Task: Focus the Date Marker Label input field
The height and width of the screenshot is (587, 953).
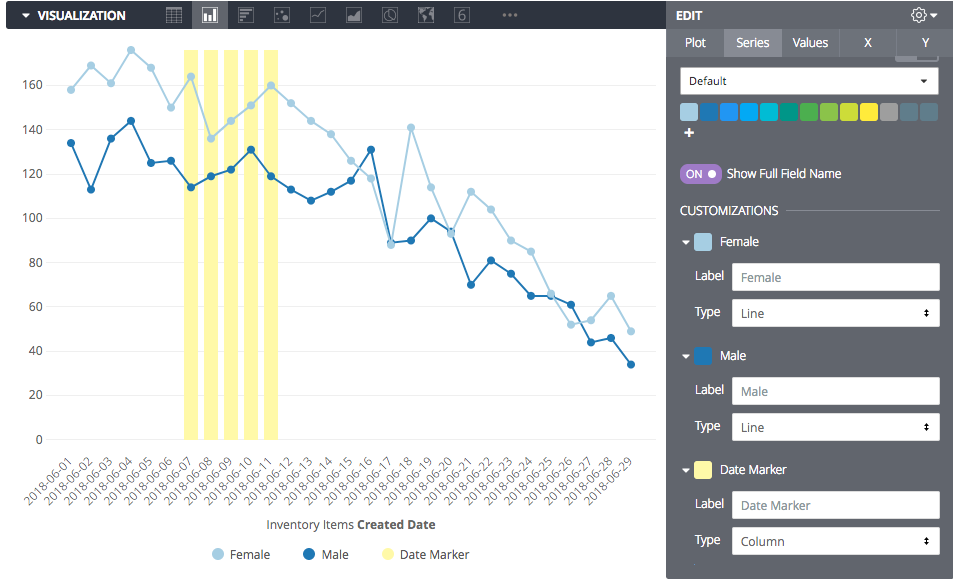Action: tap(836, 505)
